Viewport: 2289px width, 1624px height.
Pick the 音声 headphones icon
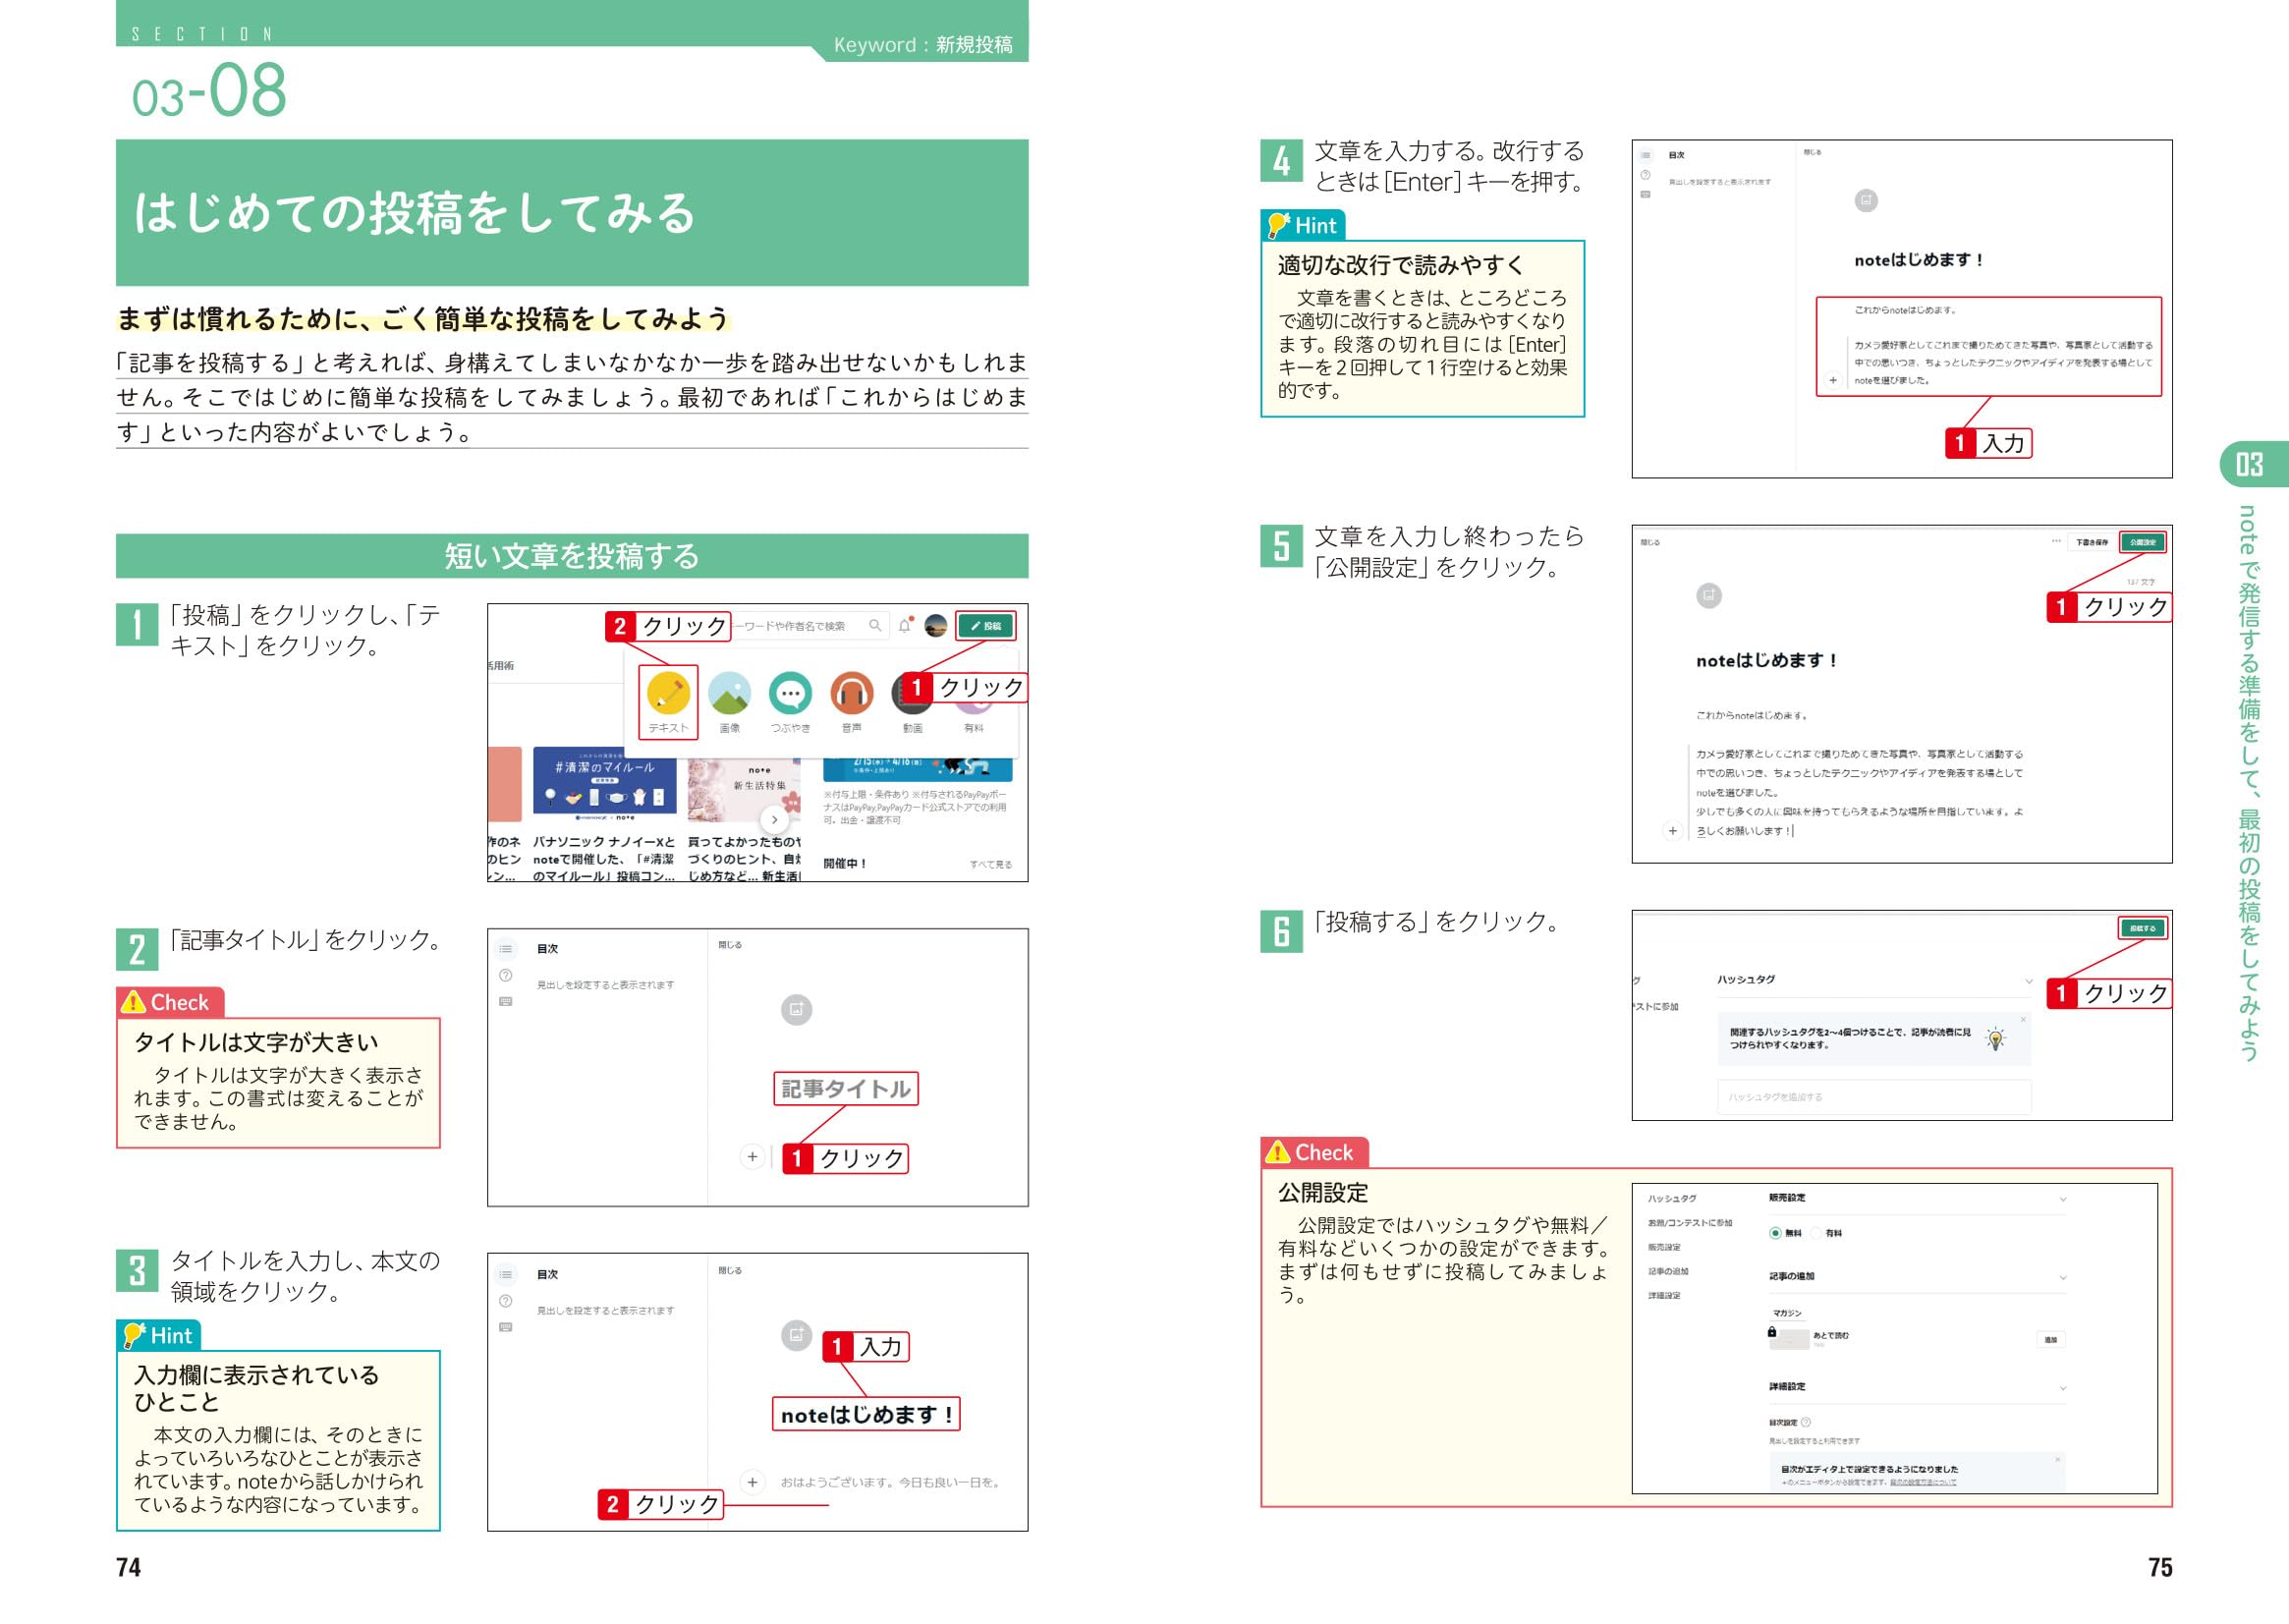click(x=851, y=692)
